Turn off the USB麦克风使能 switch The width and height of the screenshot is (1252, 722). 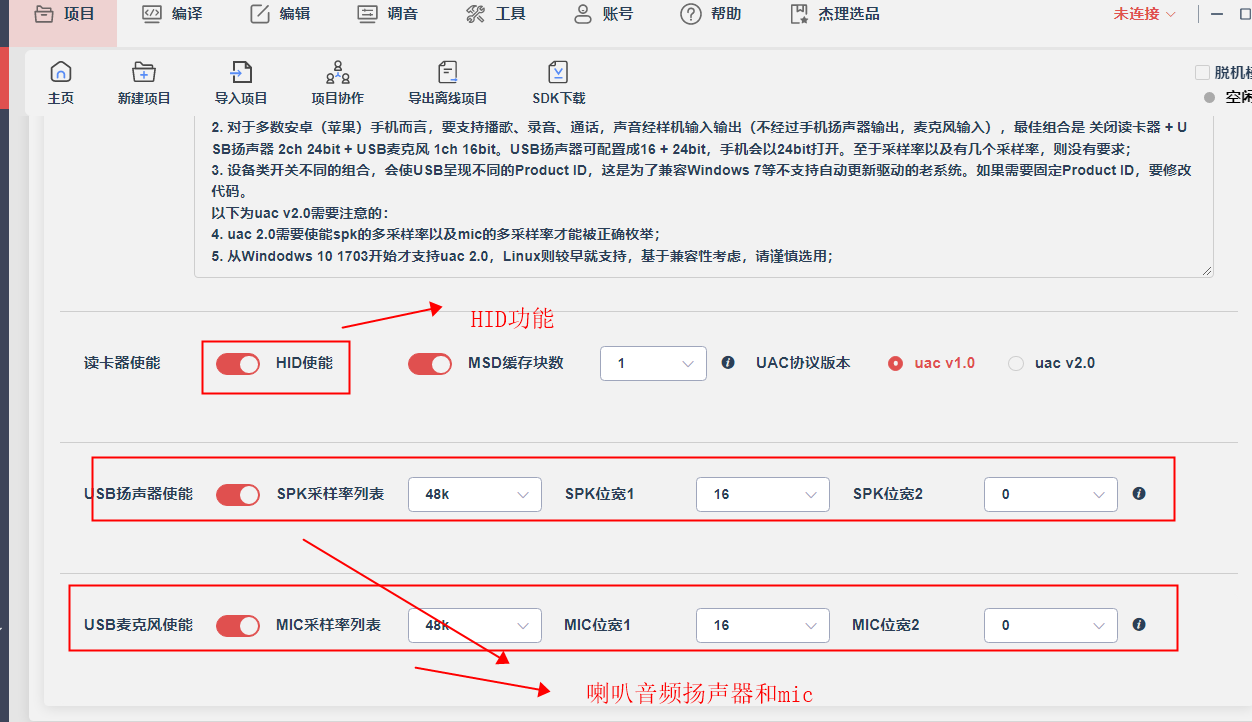pos(238,626)
